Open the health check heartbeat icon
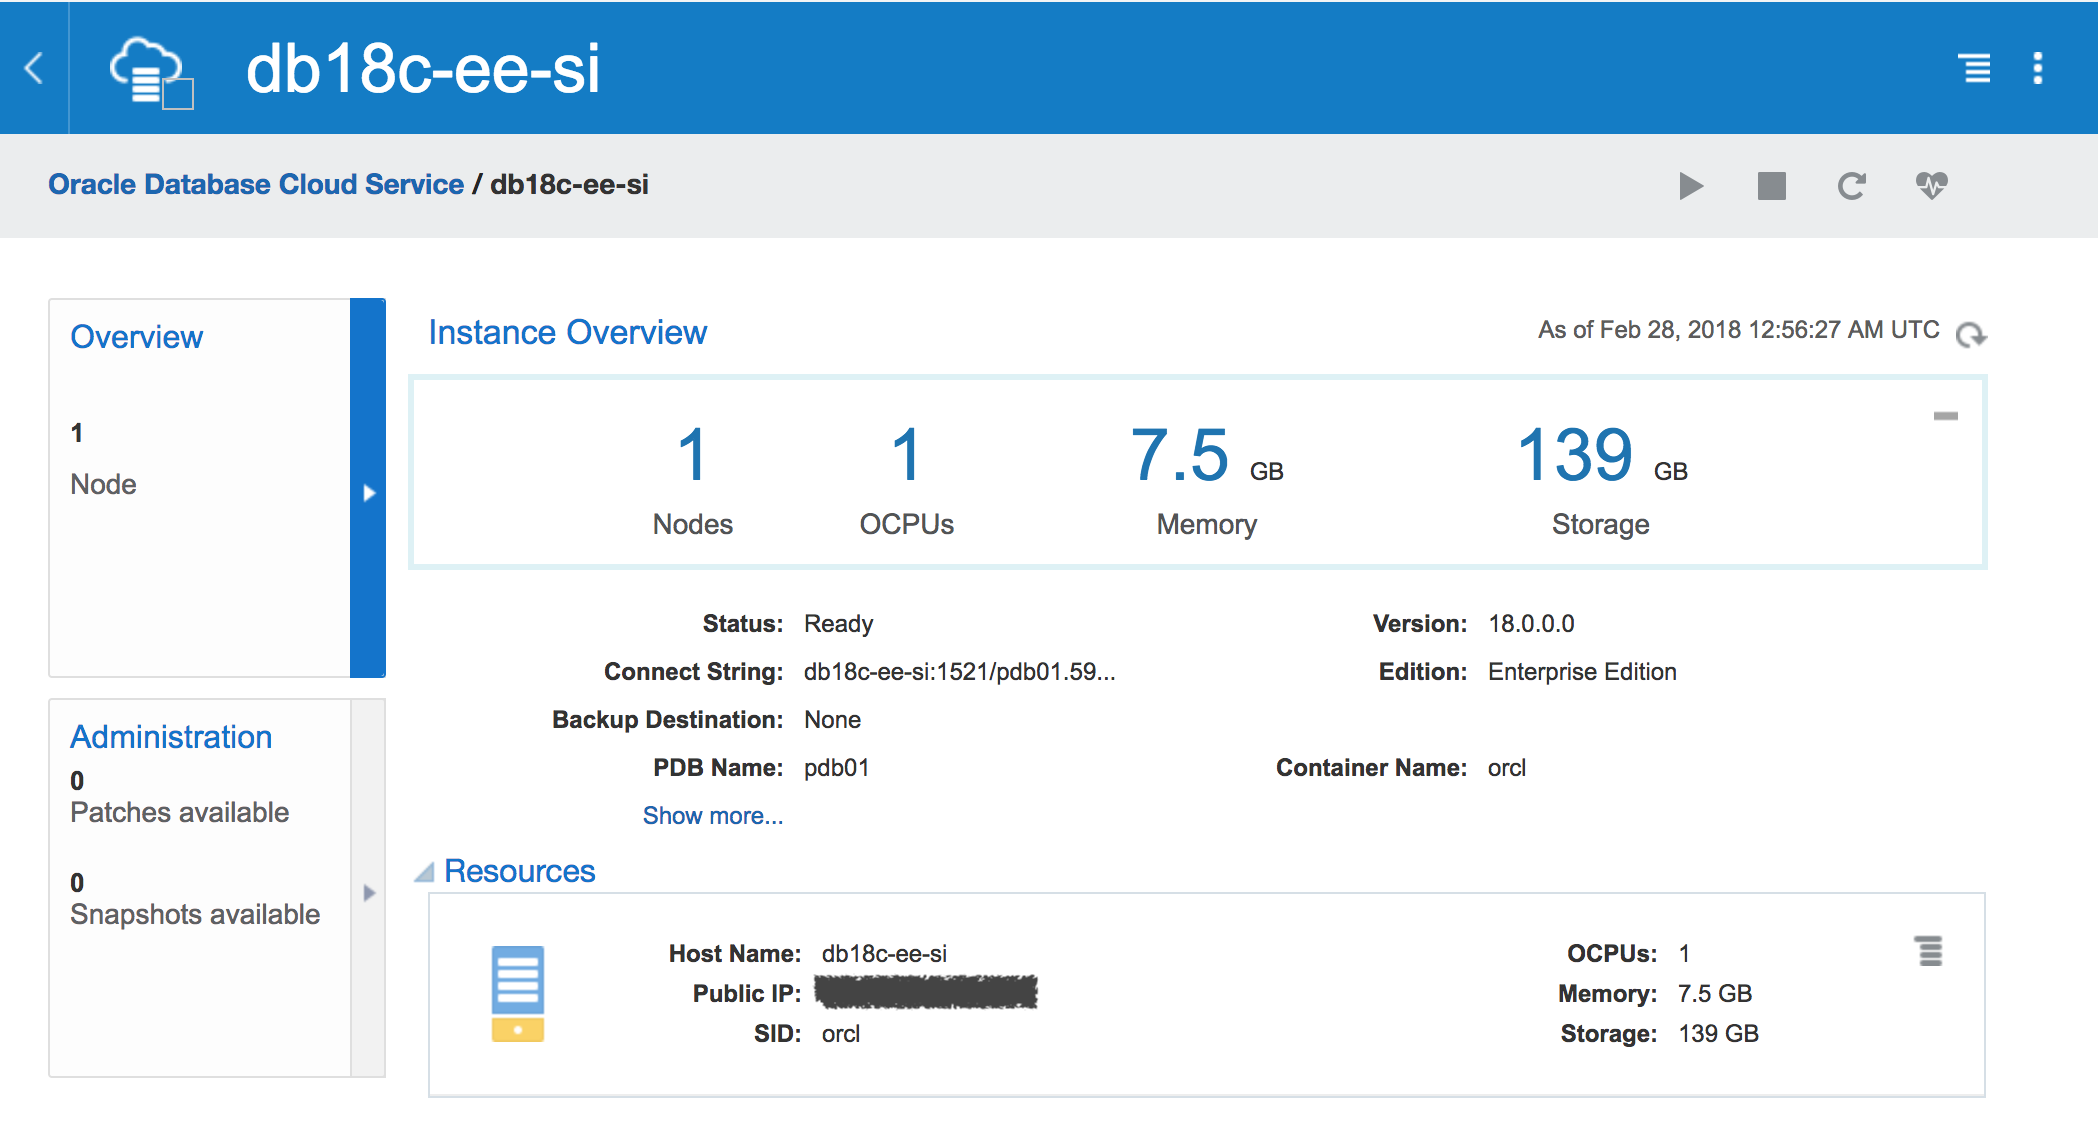The image size is (2098, 1132). pos(1932,185)
